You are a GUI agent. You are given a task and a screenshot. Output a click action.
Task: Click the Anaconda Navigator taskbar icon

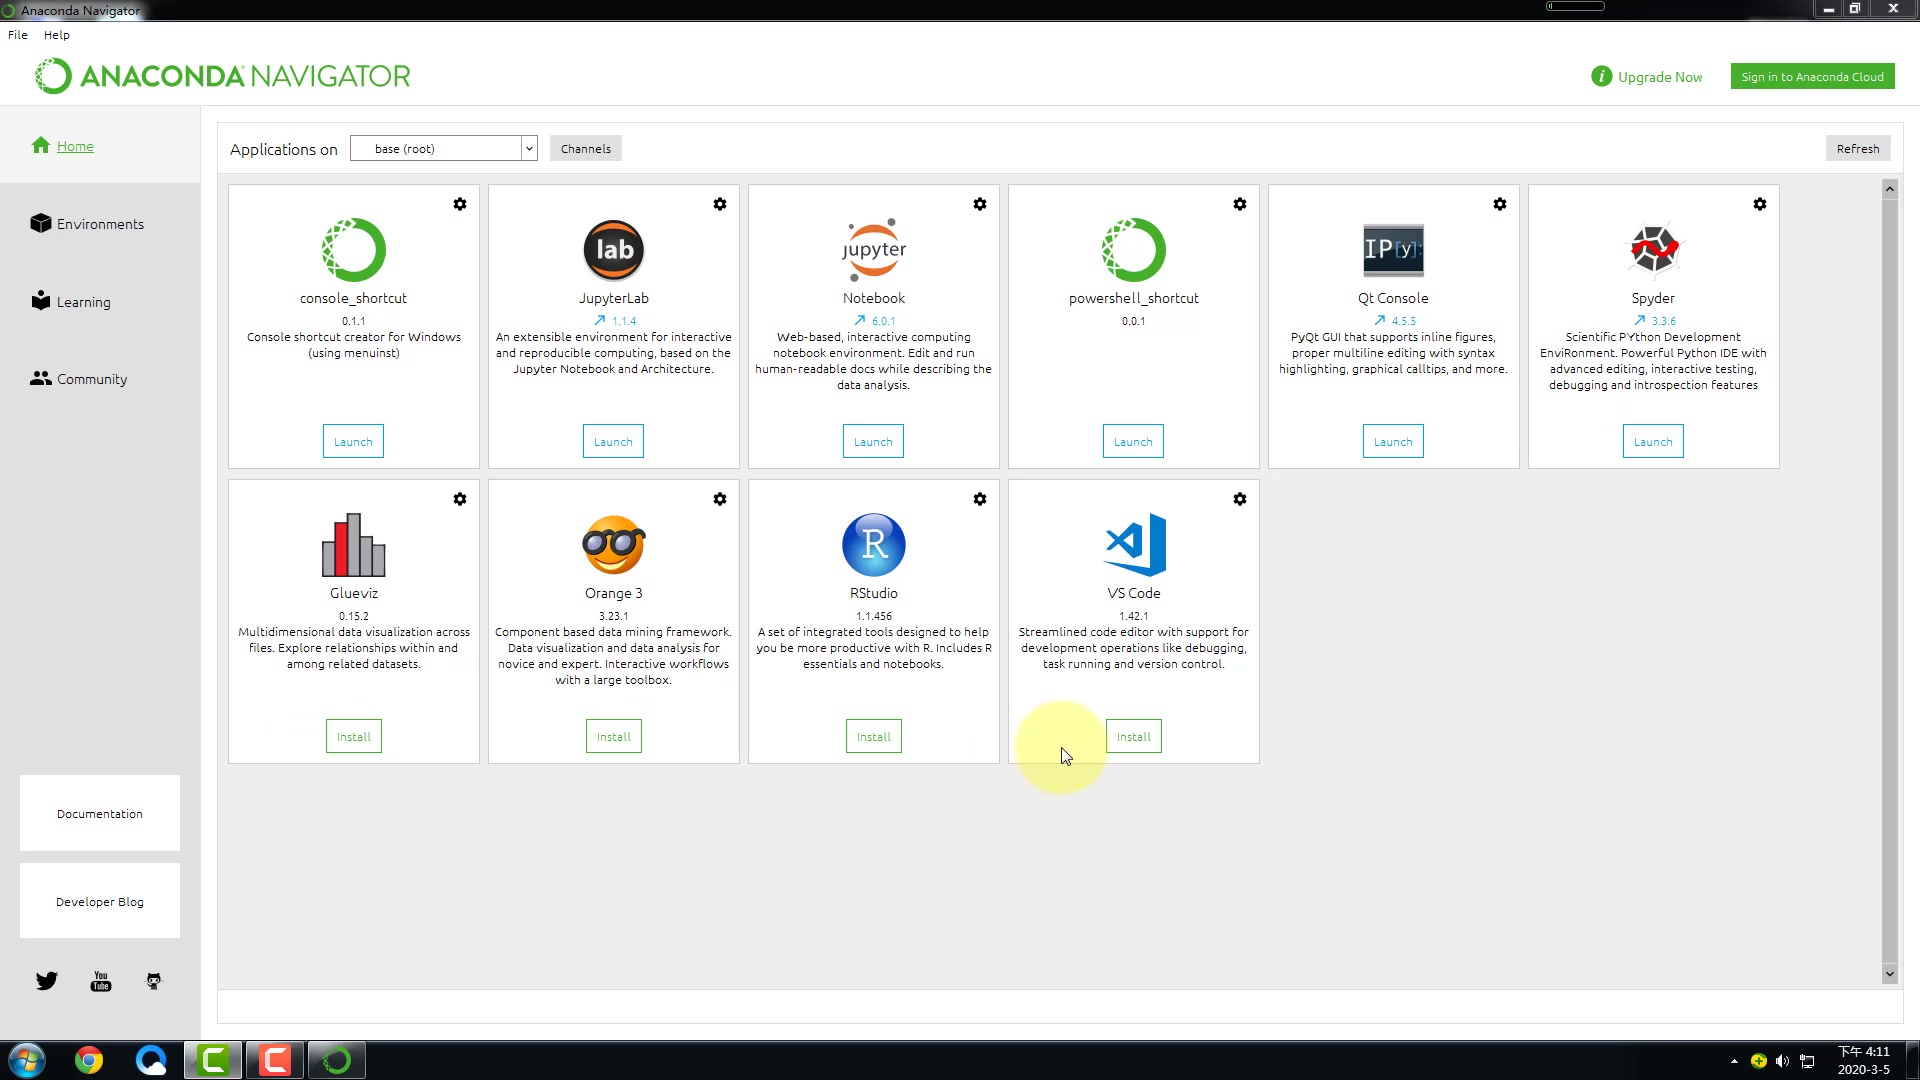337,1060
